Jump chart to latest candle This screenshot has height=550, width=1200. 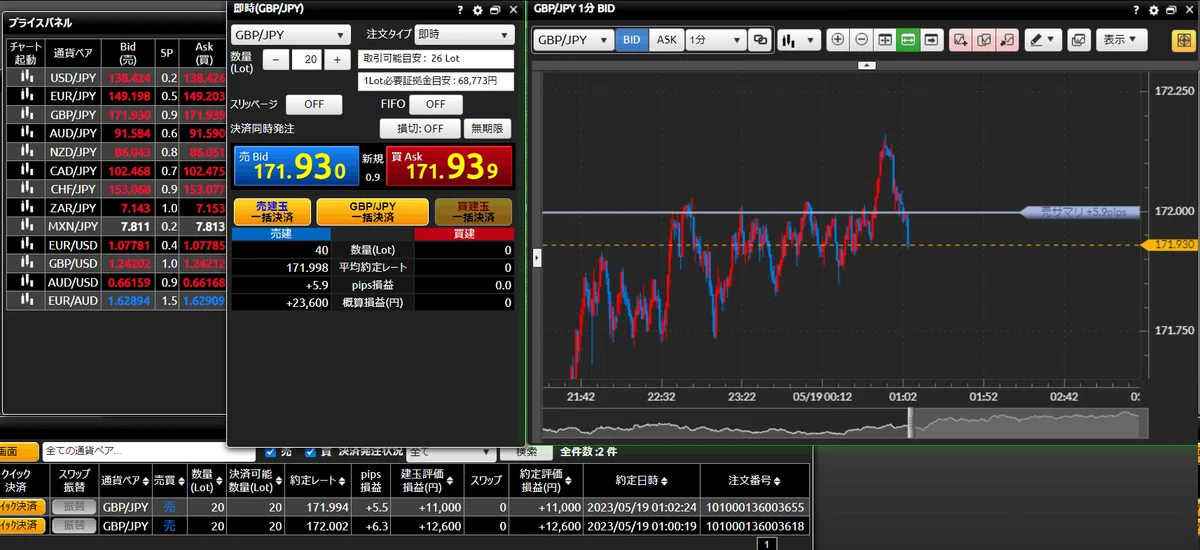(931, 41)
